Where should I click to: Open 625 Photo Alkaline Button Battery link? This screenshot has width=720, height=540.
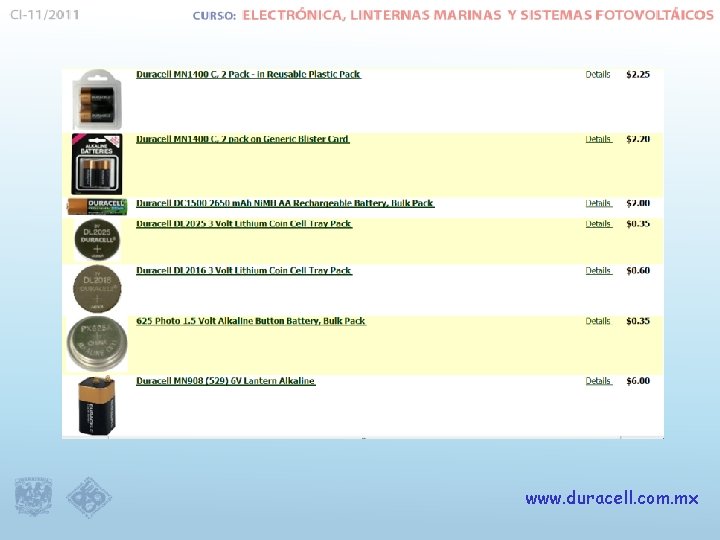pyautogui.click(x=251, y=321)
